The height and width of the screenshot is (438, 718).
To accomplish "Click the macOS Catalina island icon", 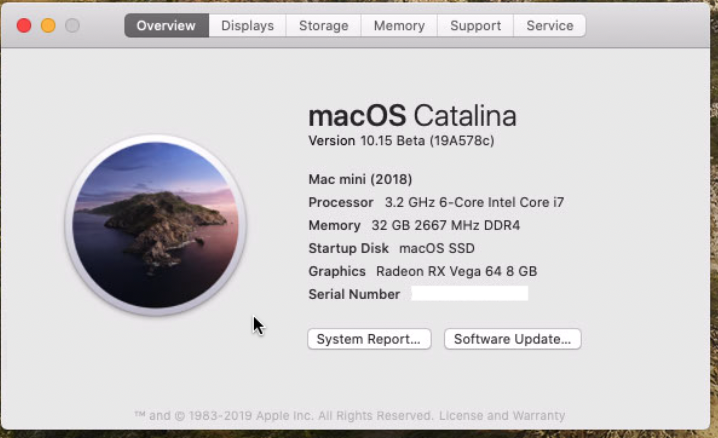I will (x=156, y=225).
